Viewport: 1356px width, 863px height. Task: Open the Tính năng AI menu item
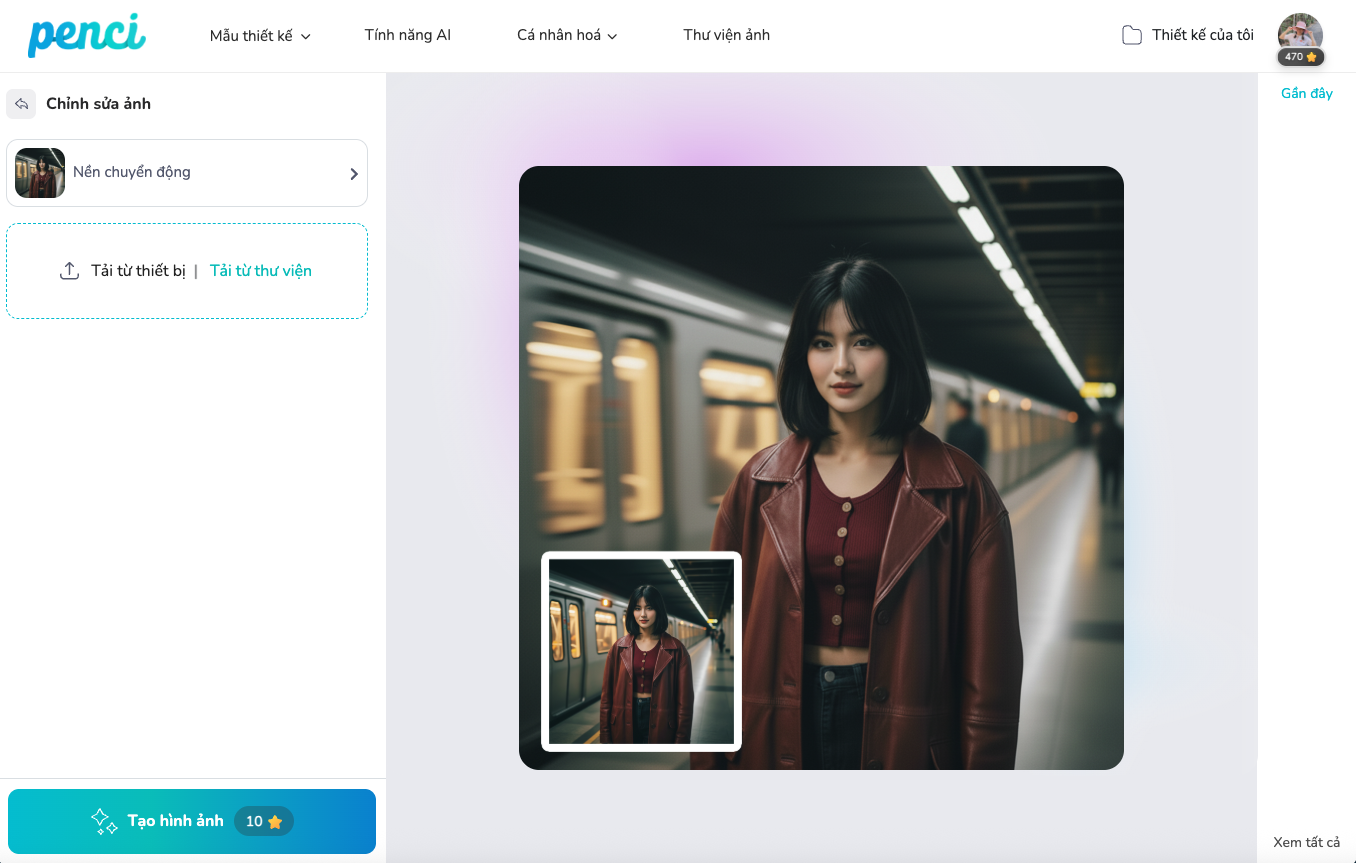coord(407,35)
